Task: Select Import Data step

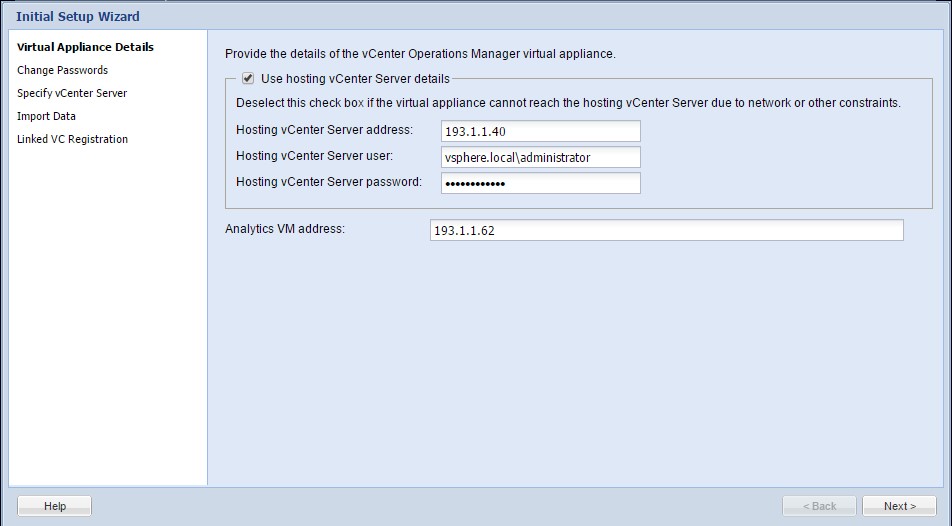Action: click(46, 116)
